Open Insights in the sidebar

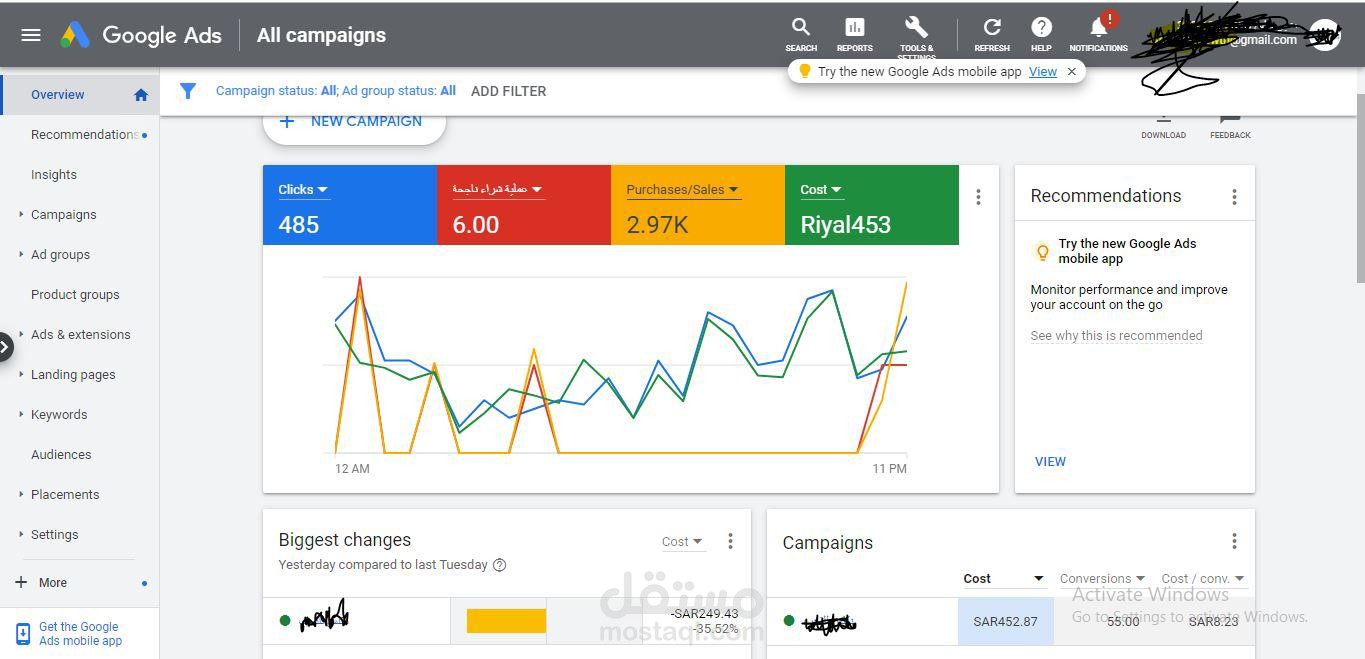point(54,175)
